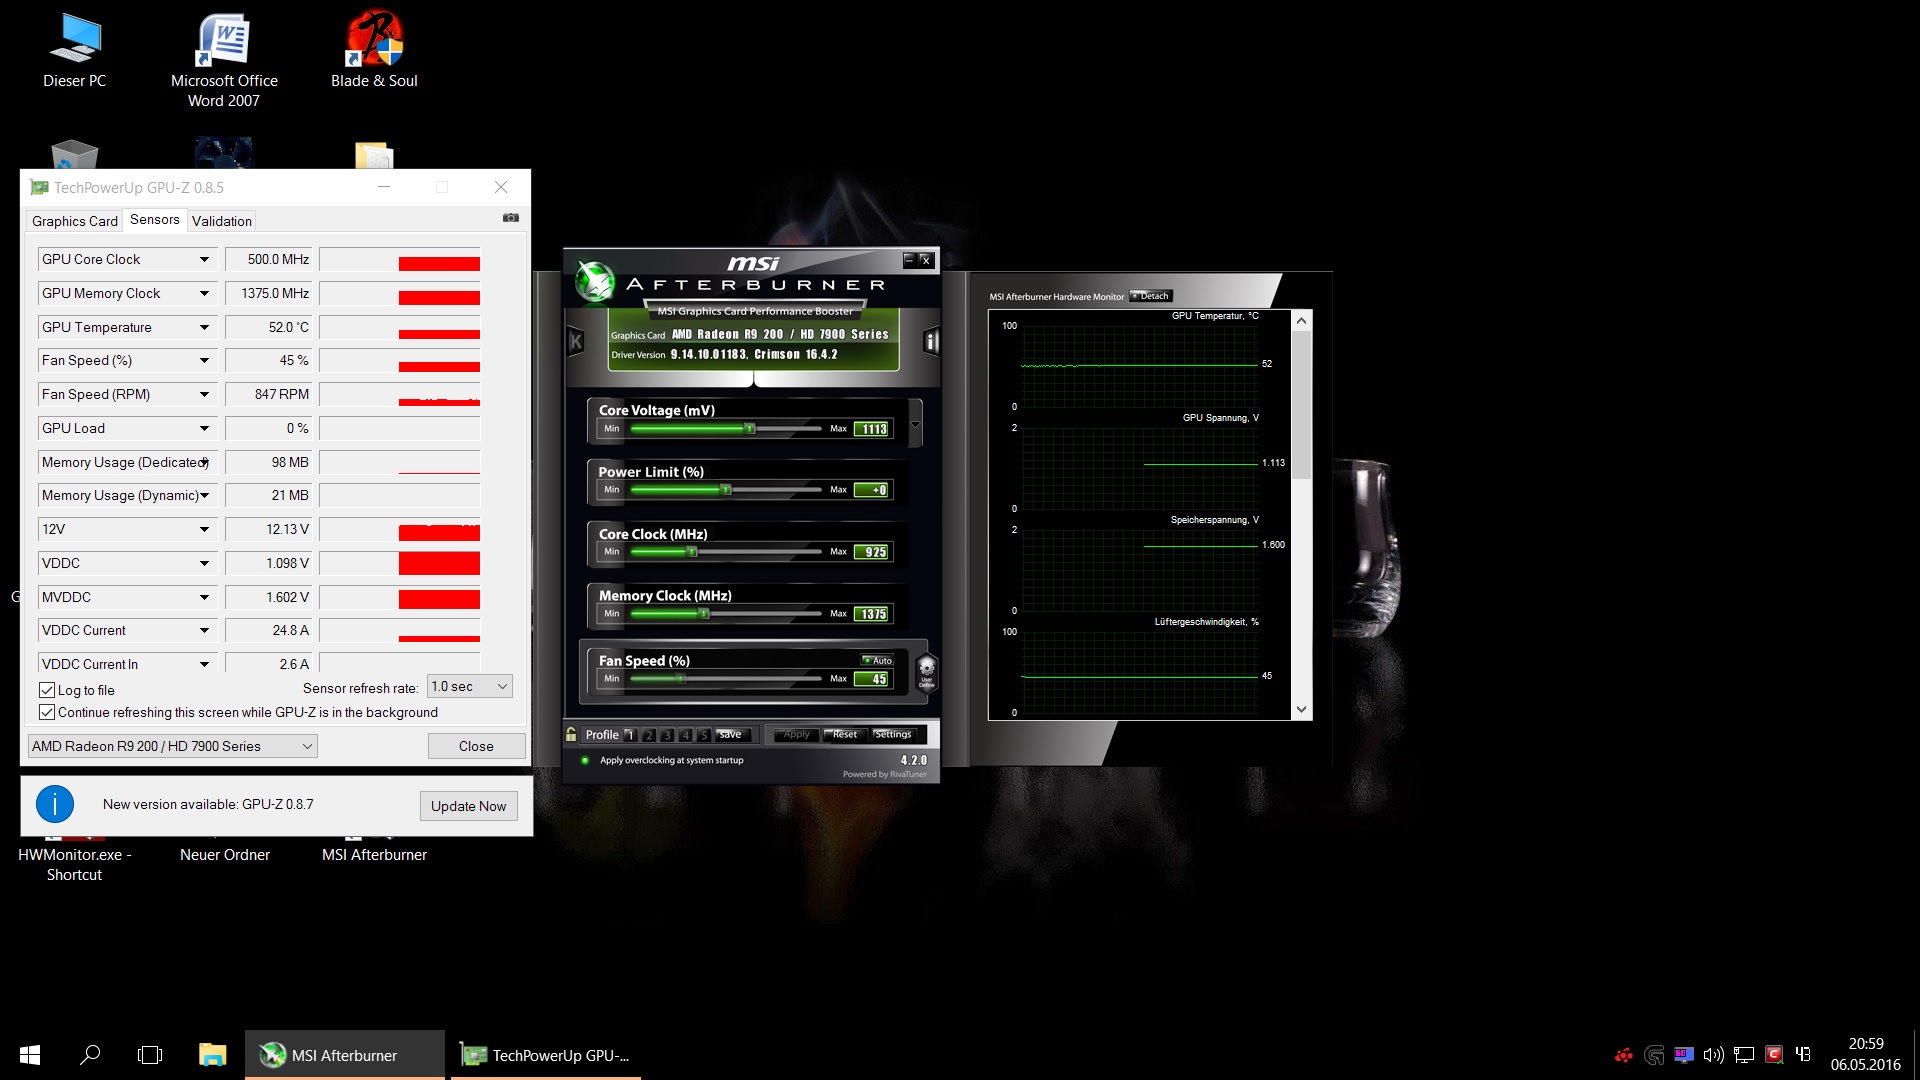This screenshot has width=1920, height=1080.
Task: Open Kombustor via the K side button
Action: pos(576,342)
